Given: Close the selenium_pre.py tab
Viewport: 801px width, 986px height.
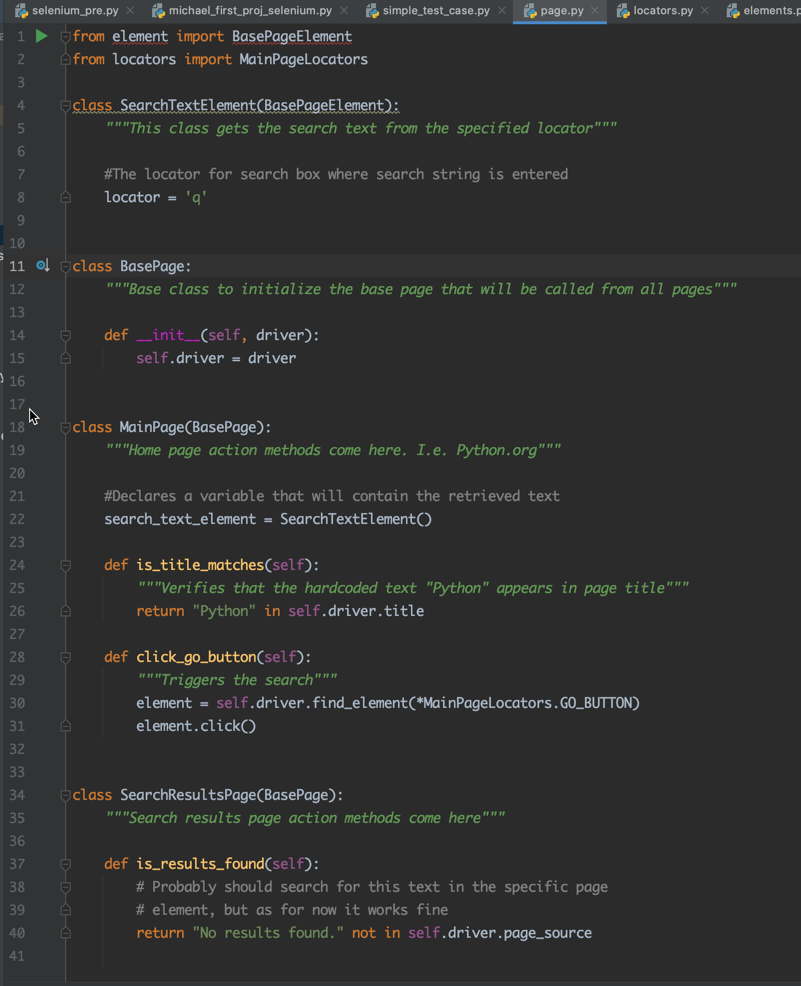Looking at the screenshot, I should click(130, 11).
